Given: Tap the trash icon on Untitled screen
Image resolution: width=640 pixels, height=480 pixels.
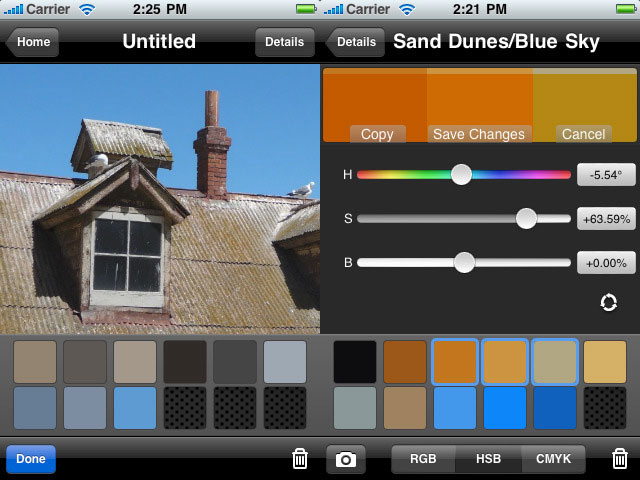Looking at the screenshot, I should [300, 458].
